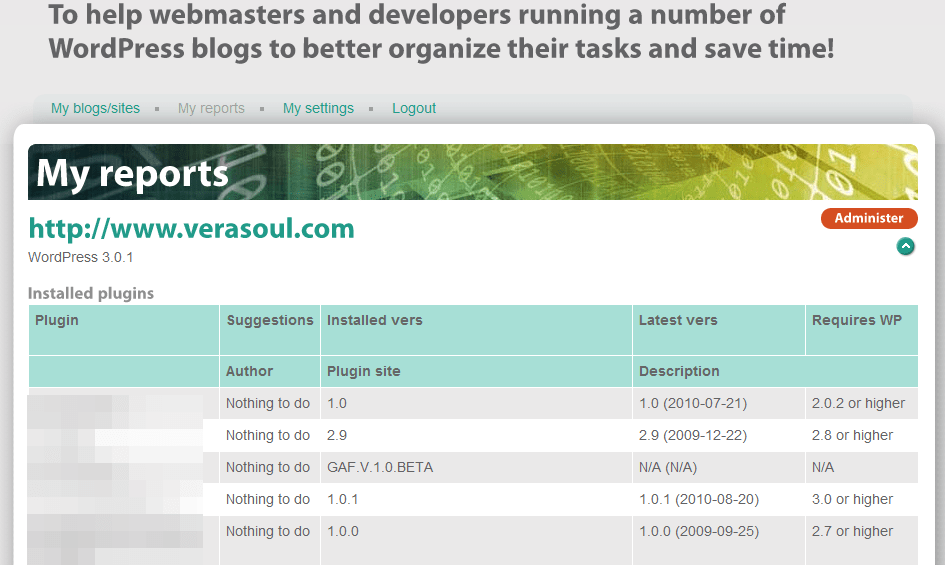945x565 pixels.
Task: Click the Logout link
Action: coord(414,108)
